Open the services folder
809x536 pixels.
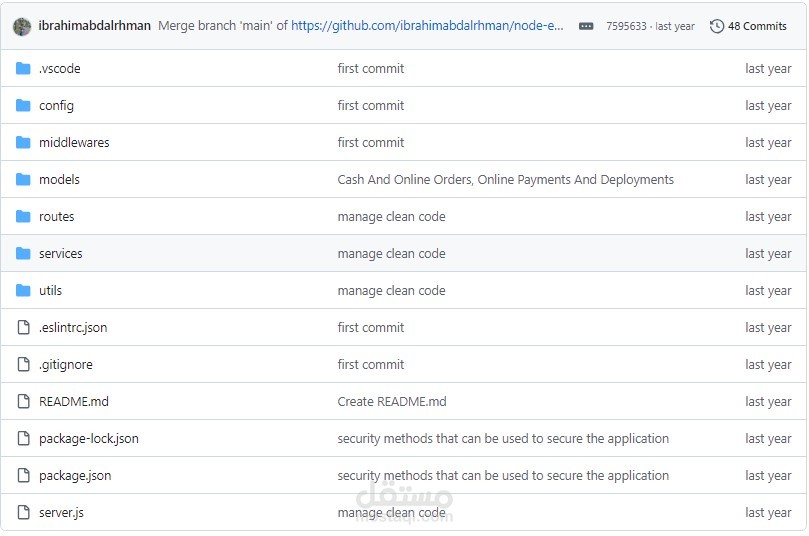click(x=61, y=254)
